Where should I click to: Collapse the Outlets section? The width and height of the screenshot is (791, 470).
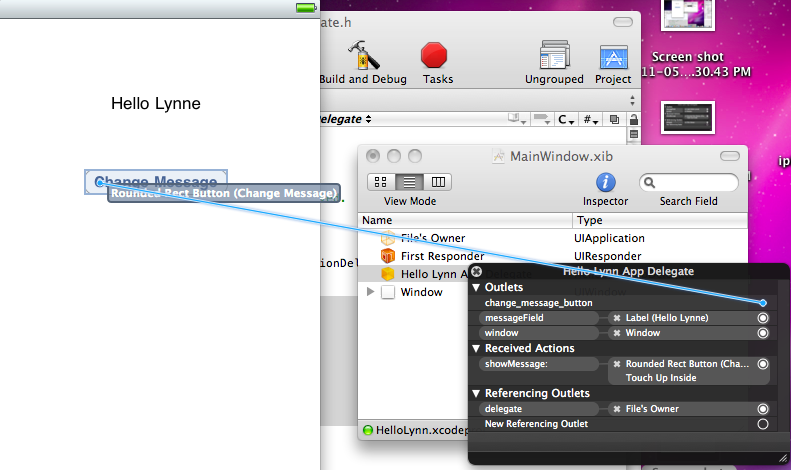click(477, 288)
